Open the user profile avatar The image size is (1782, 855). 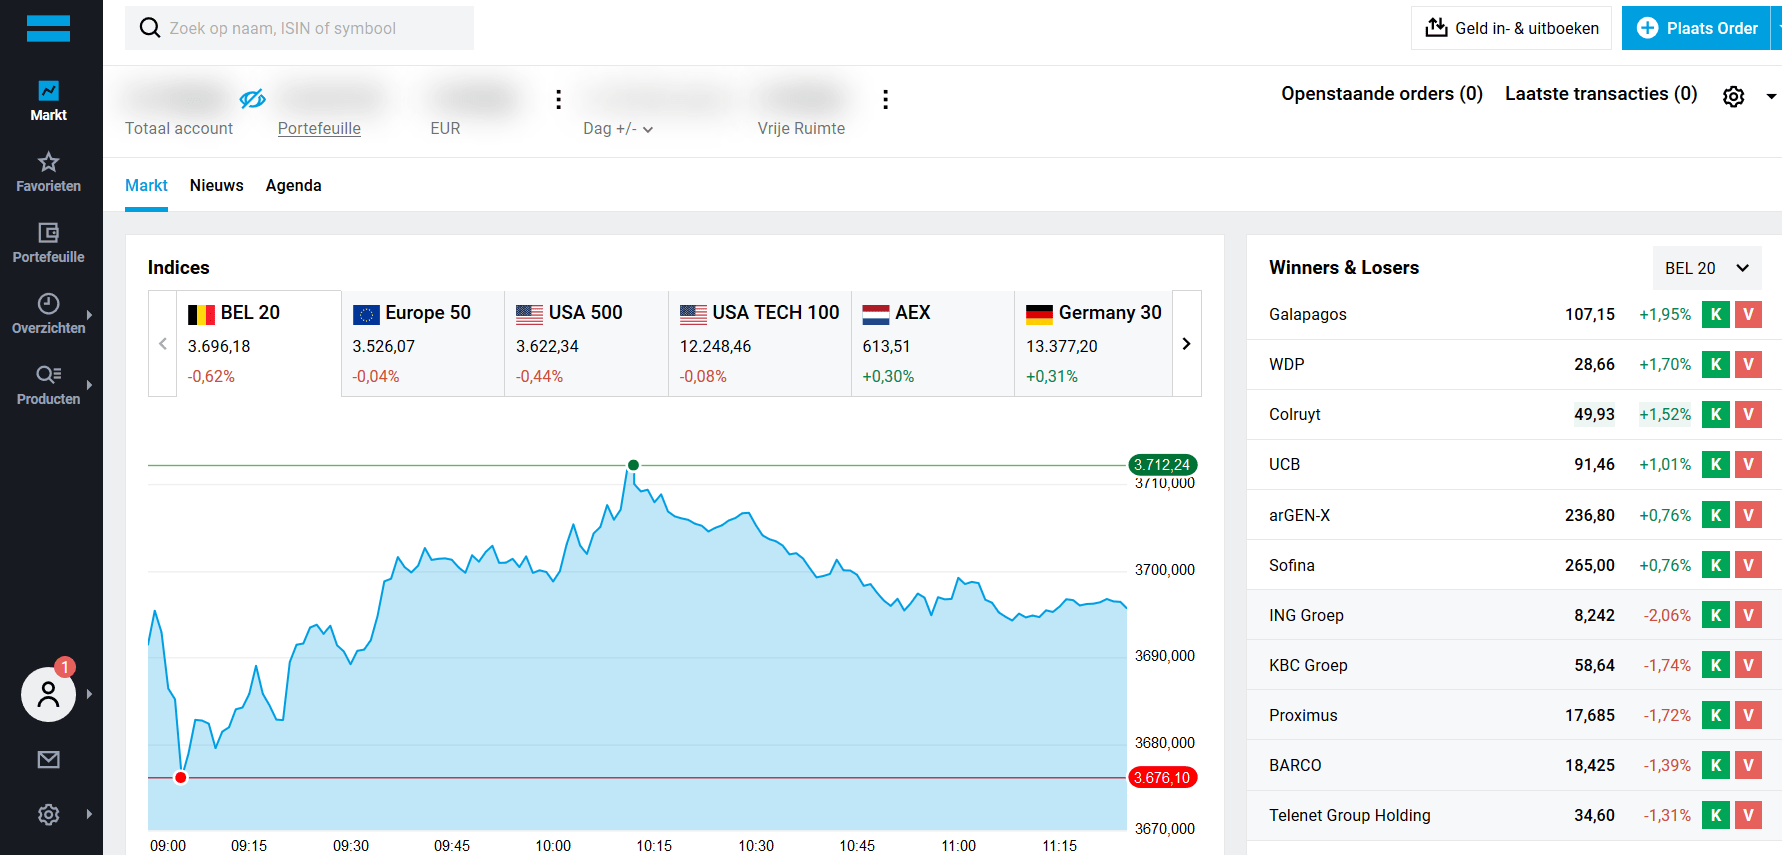[48, 694]
